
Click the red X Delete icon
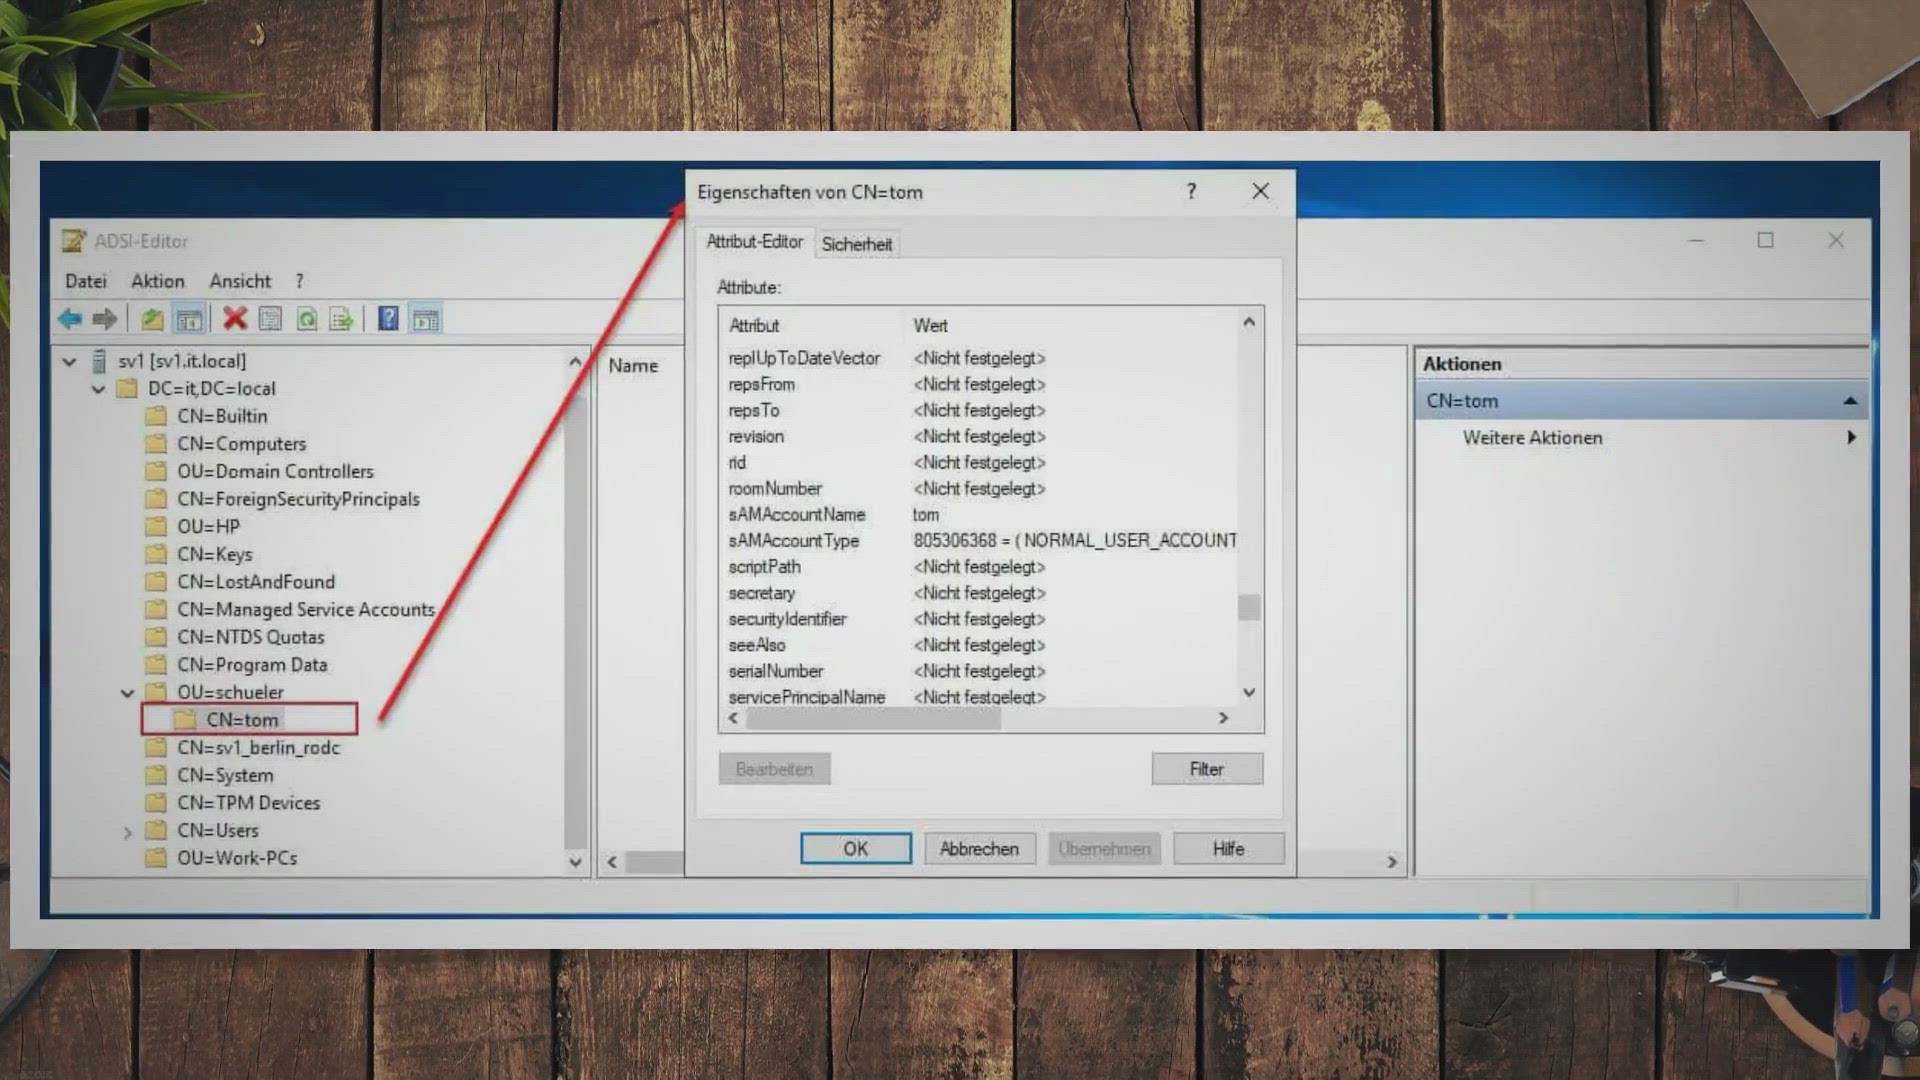(x=235, y=319)
